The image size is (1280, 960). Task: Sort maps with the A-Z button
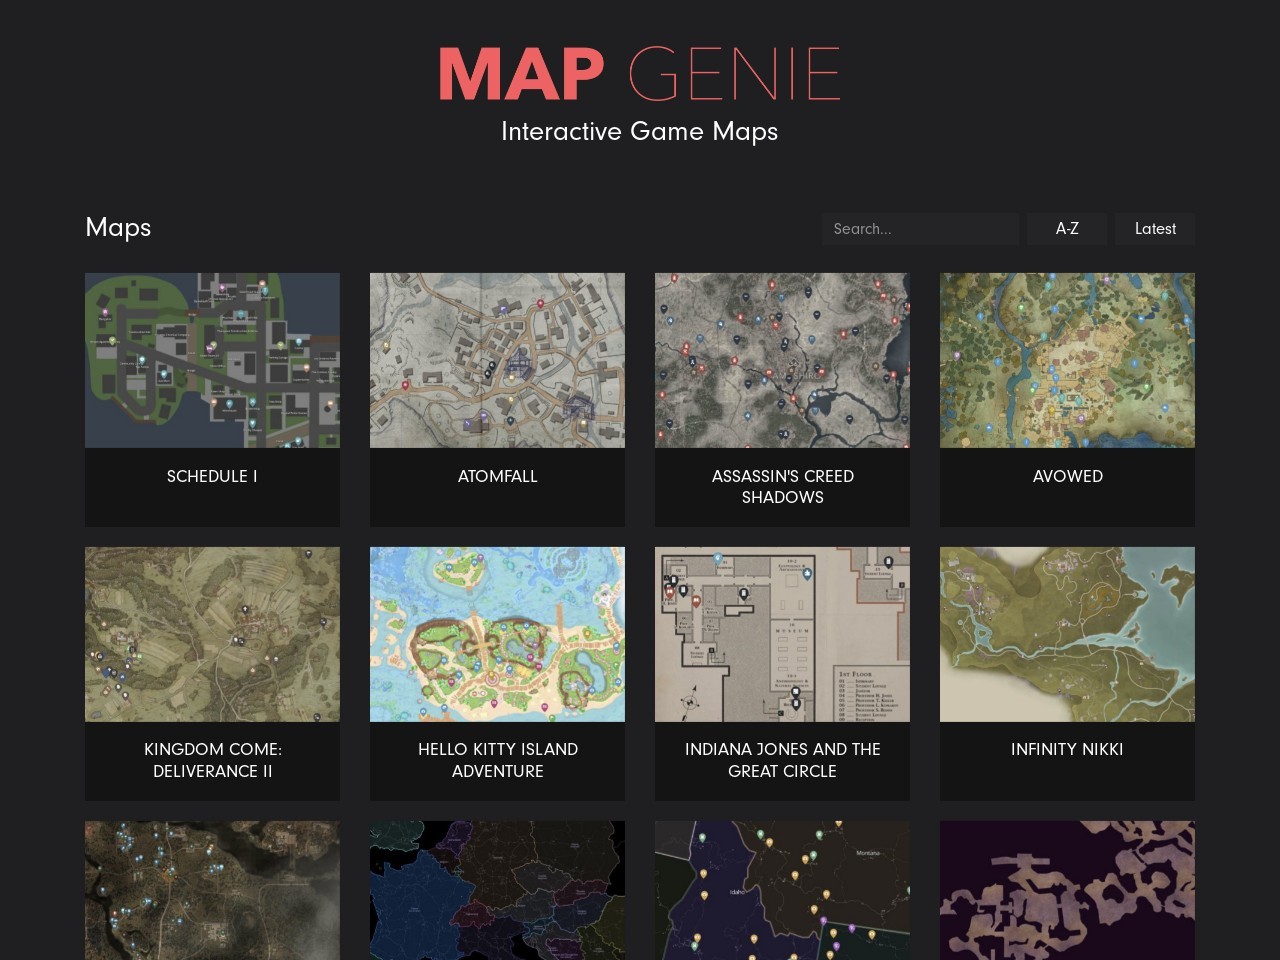[x=1067, y=229]
